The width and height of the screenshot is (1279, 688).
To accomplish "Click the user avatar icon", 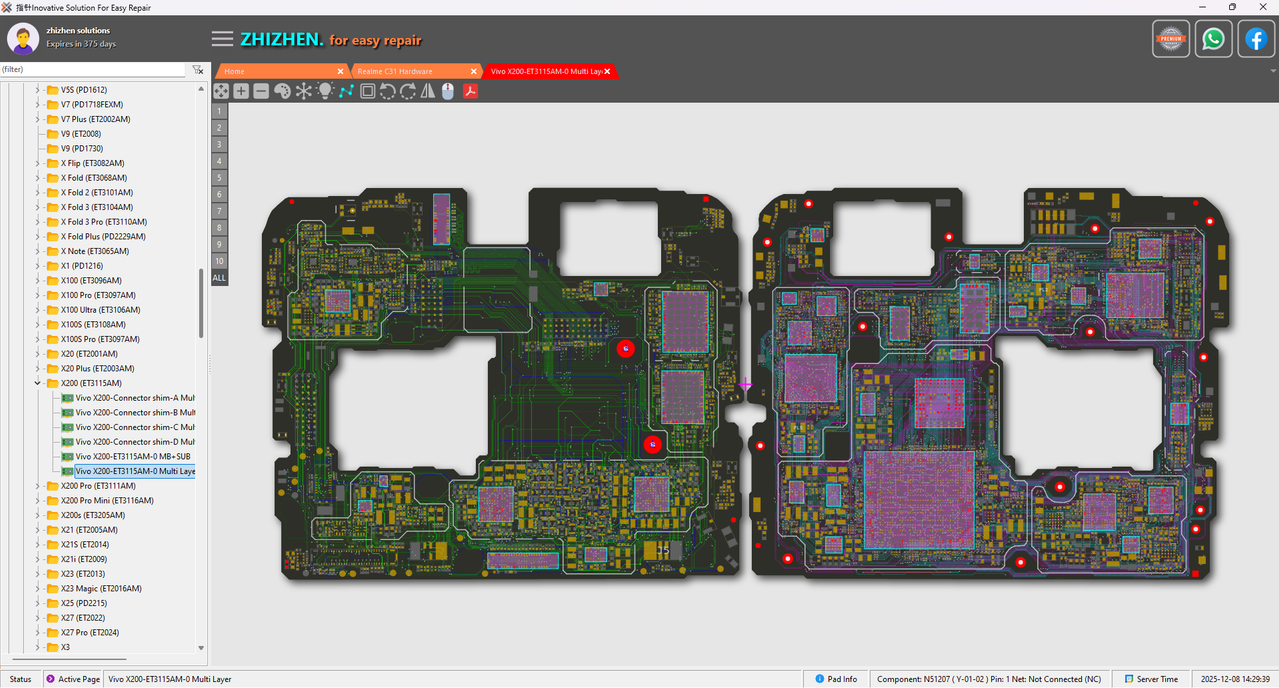I will coord(23,39).
